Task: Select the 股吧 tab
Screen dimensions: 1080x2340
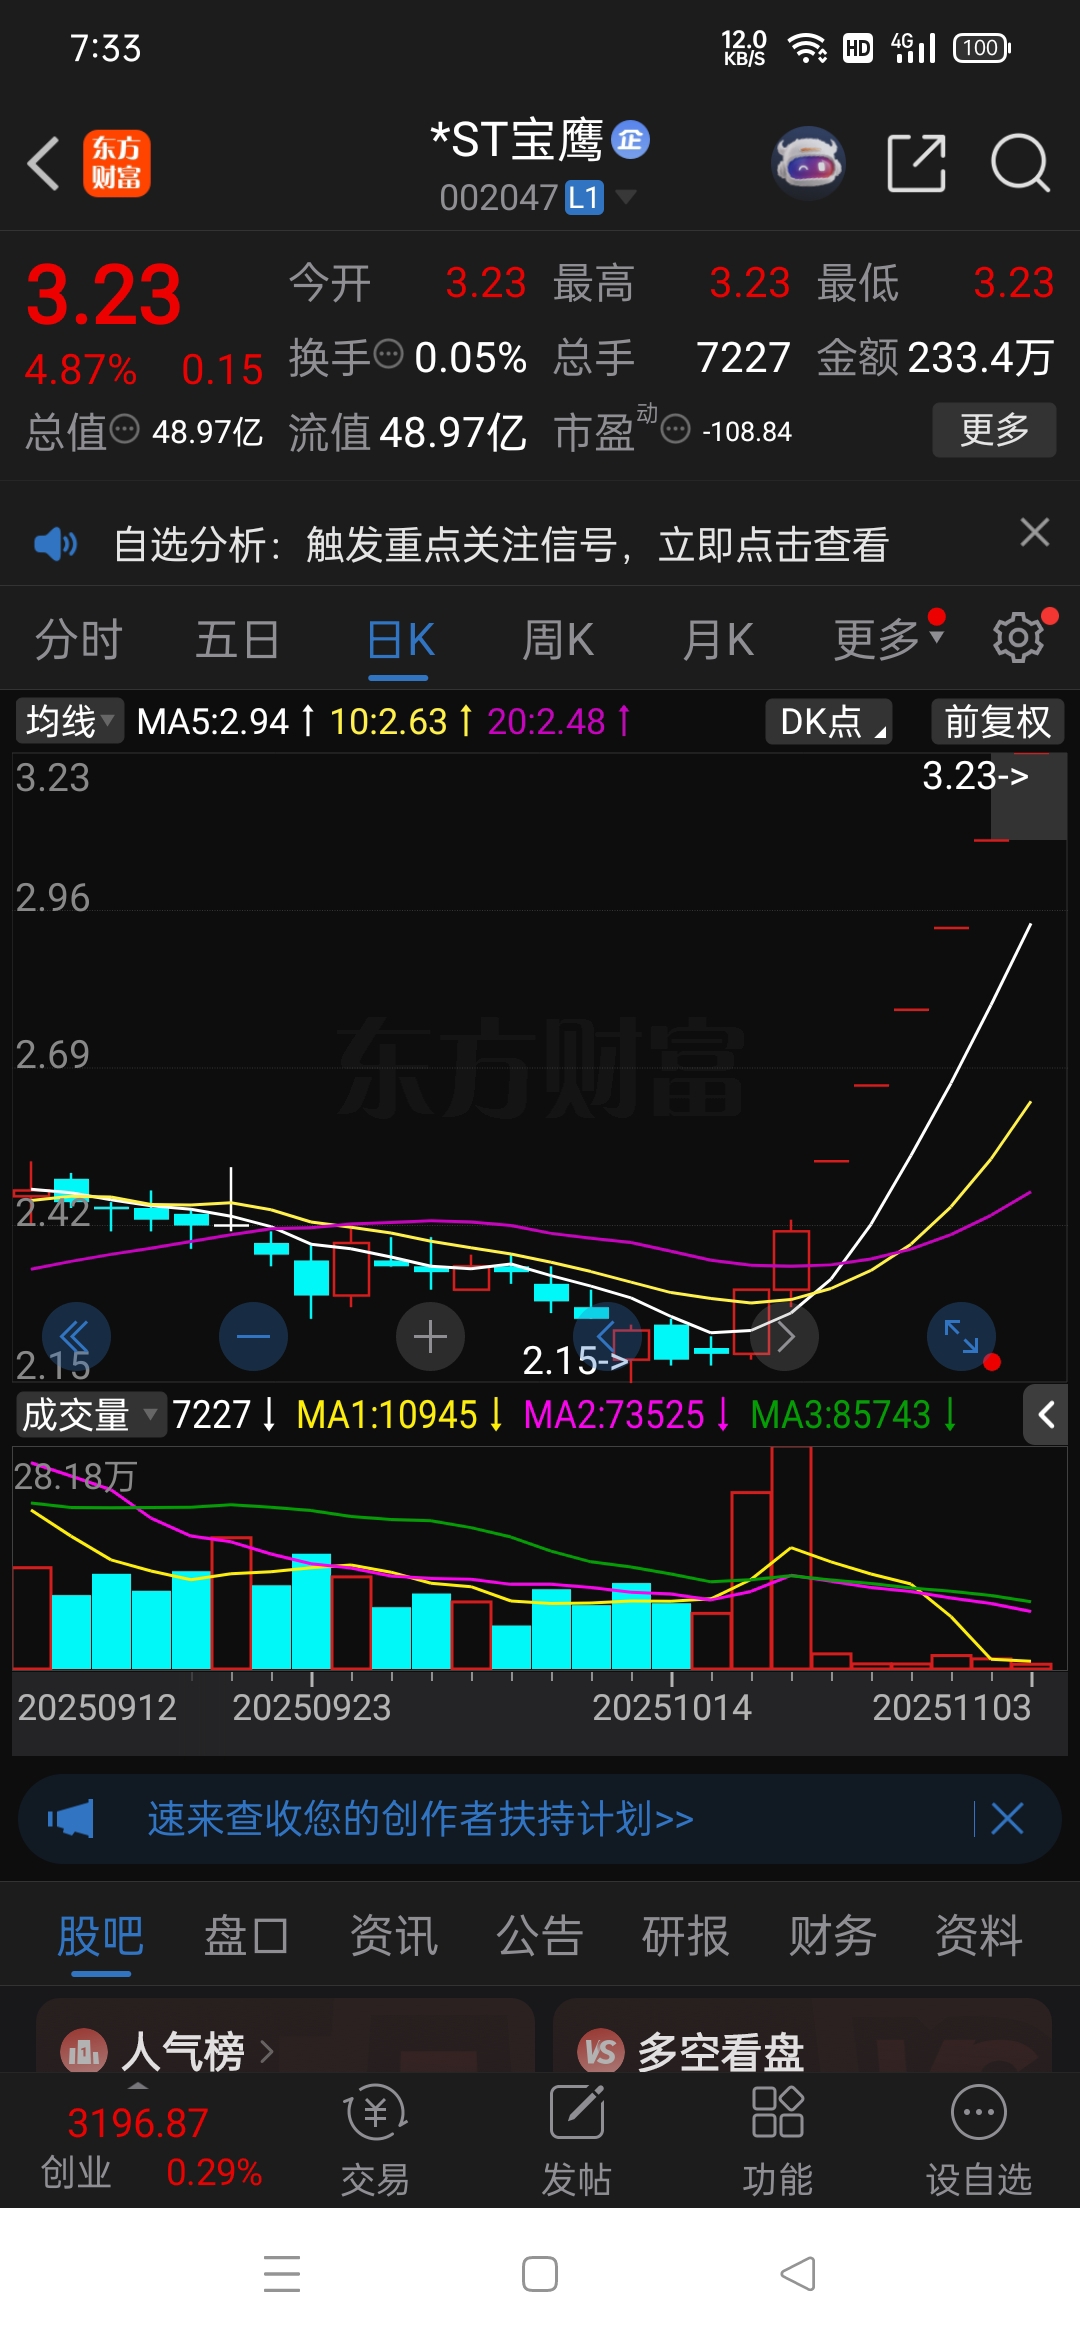Action: [x=100, y=1936]
